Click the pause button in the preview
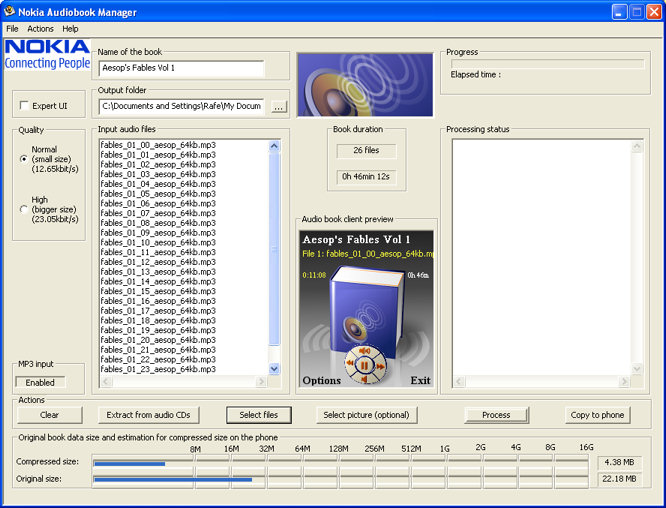 [365, 366]
